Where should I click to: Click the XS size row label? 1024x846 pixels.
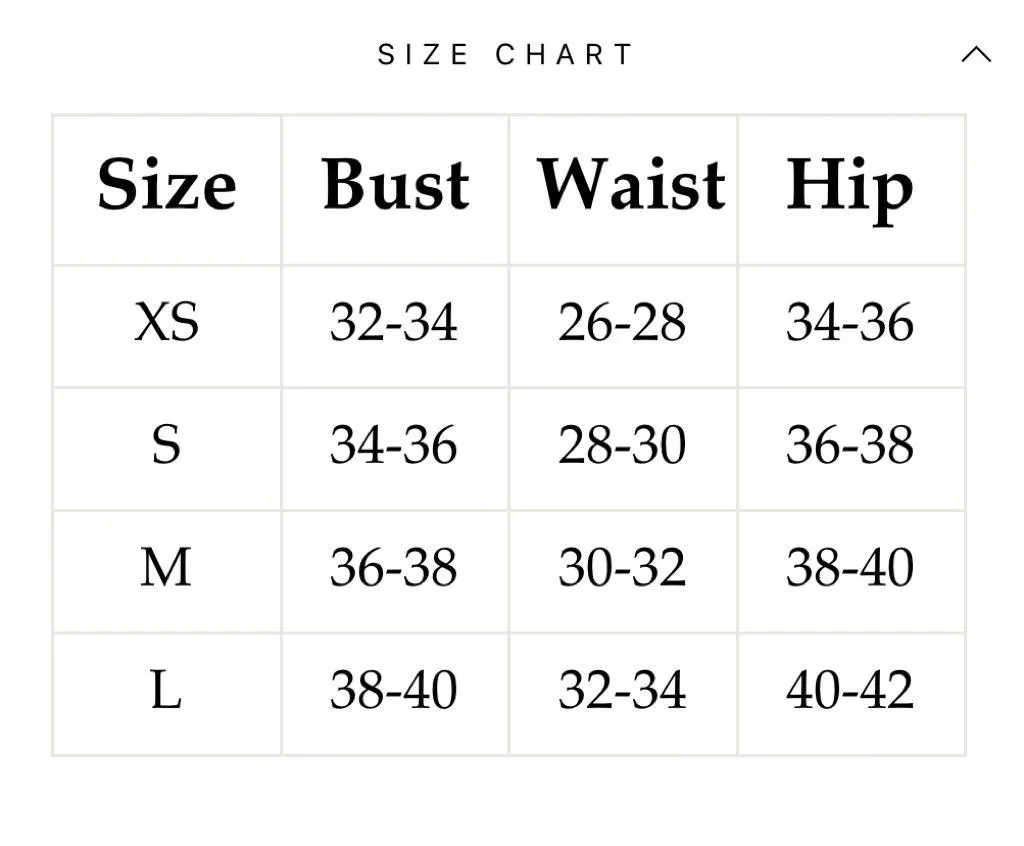pos(167,322)
